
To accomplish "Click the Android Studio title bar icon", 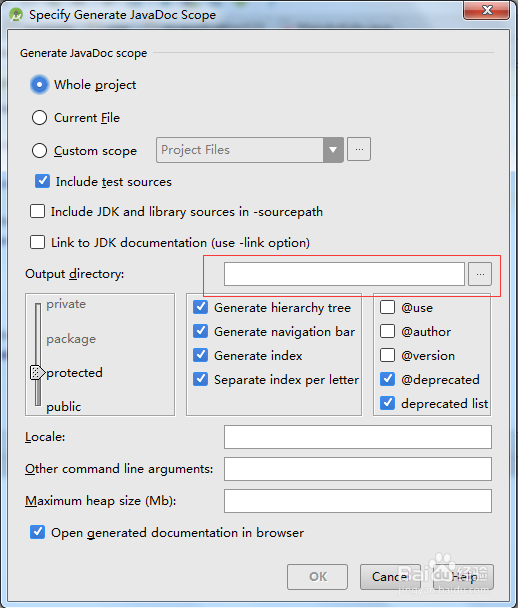I will coord(16,15).
